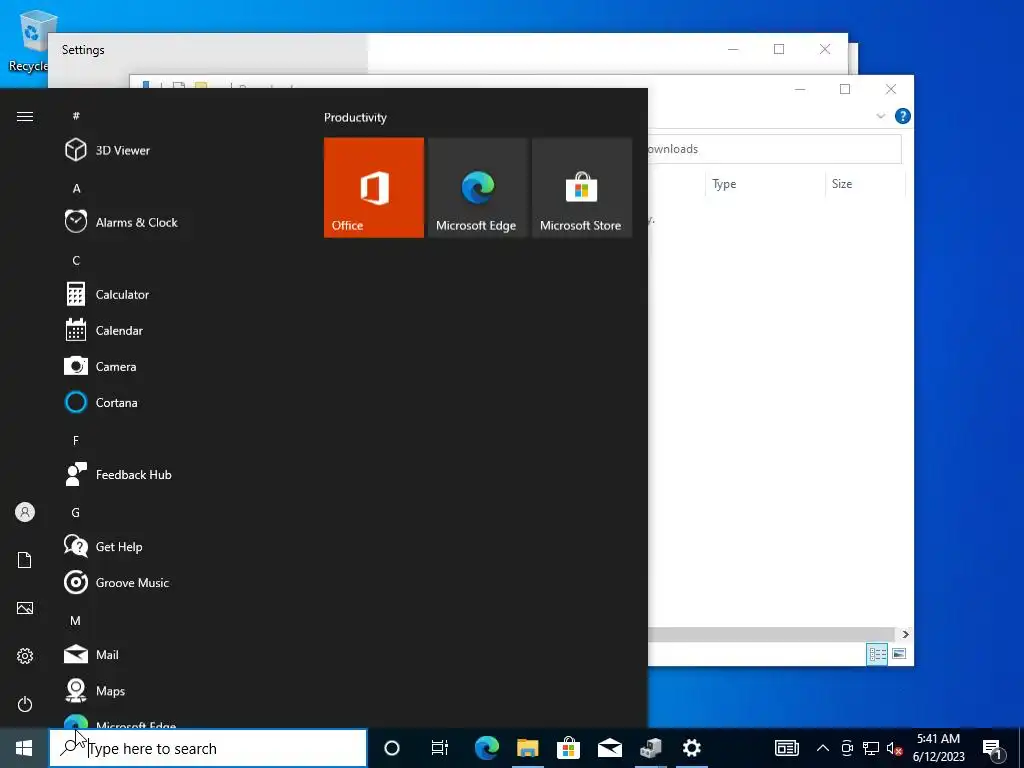Open Documents from the Start sidebar
Screen dimensions: 1024x768
[x=25, y=560]
